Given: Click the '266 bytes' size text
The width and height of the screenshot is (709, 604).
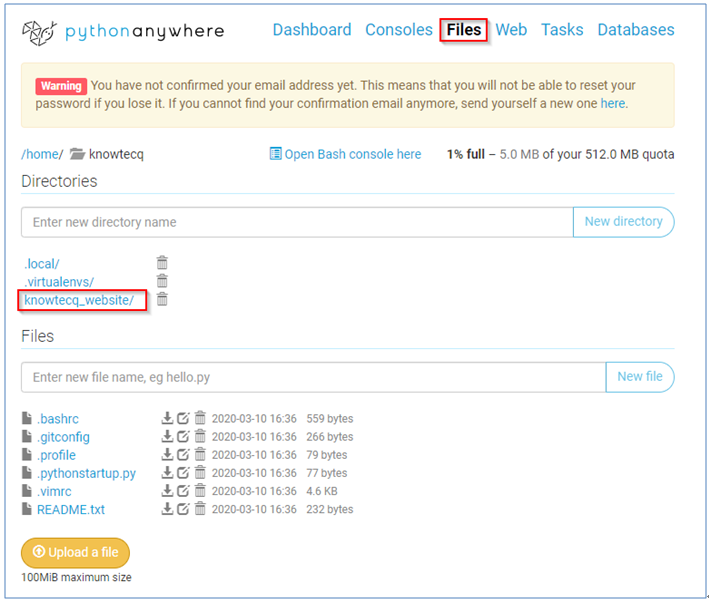Looking at the screenshot, I should point(330,437).
